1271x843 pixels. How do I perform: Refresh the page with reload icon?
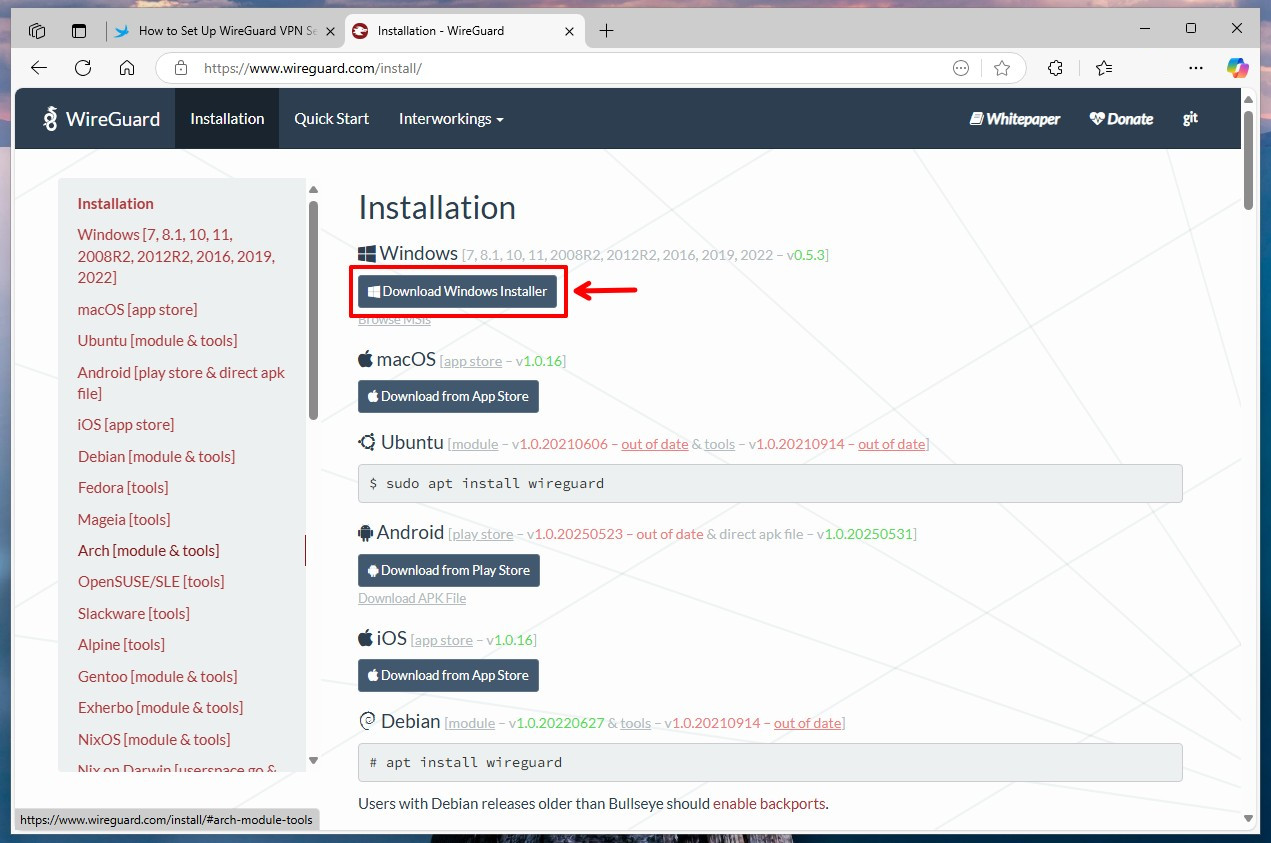coord(83,68)
